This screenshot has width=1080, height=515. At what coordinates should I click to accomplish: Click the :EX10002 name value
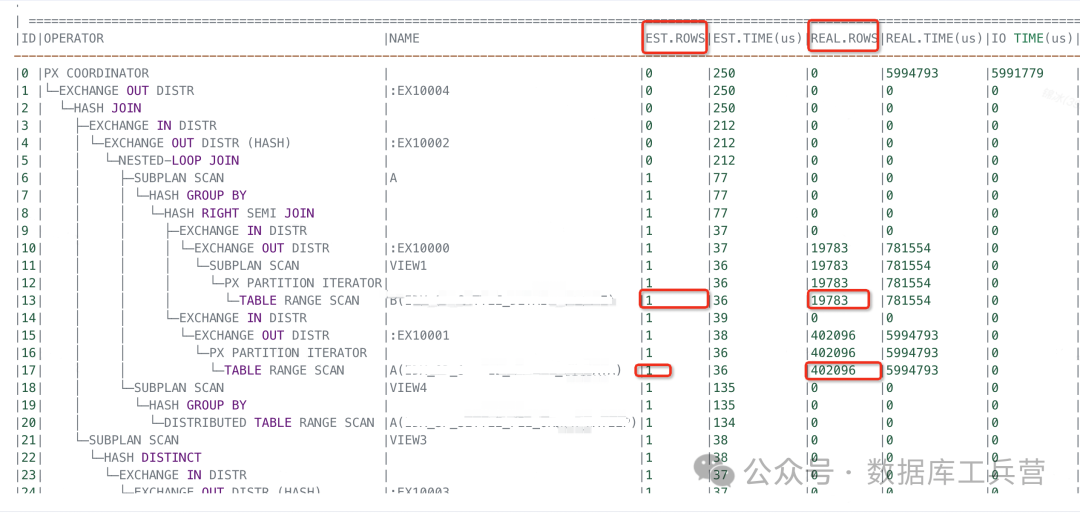click(419, 143)
